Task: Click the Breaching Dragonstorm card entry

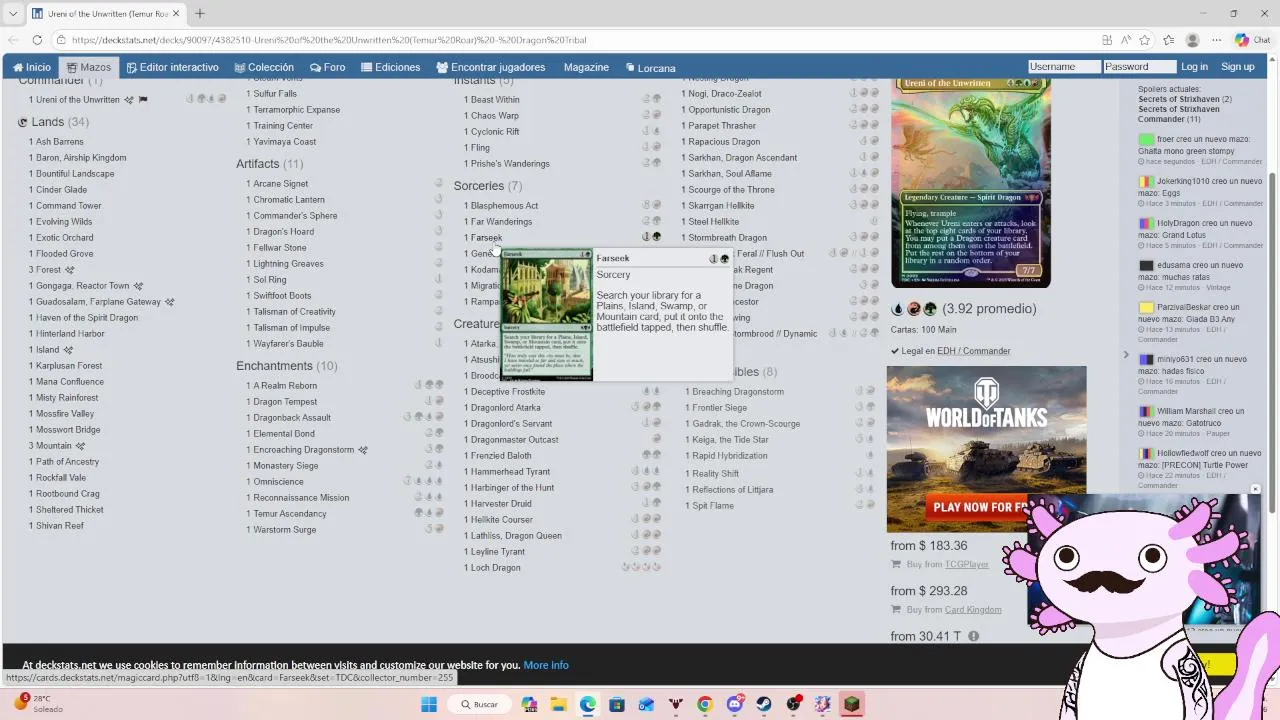Action: 738,392
